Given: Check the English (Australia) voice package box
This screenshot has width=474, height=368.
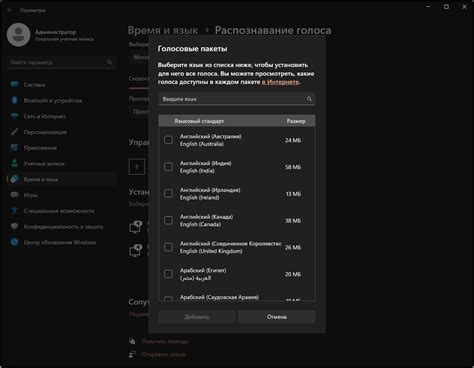Looking at the screenshot, I should pyautogui.click(x=168, y=140).
